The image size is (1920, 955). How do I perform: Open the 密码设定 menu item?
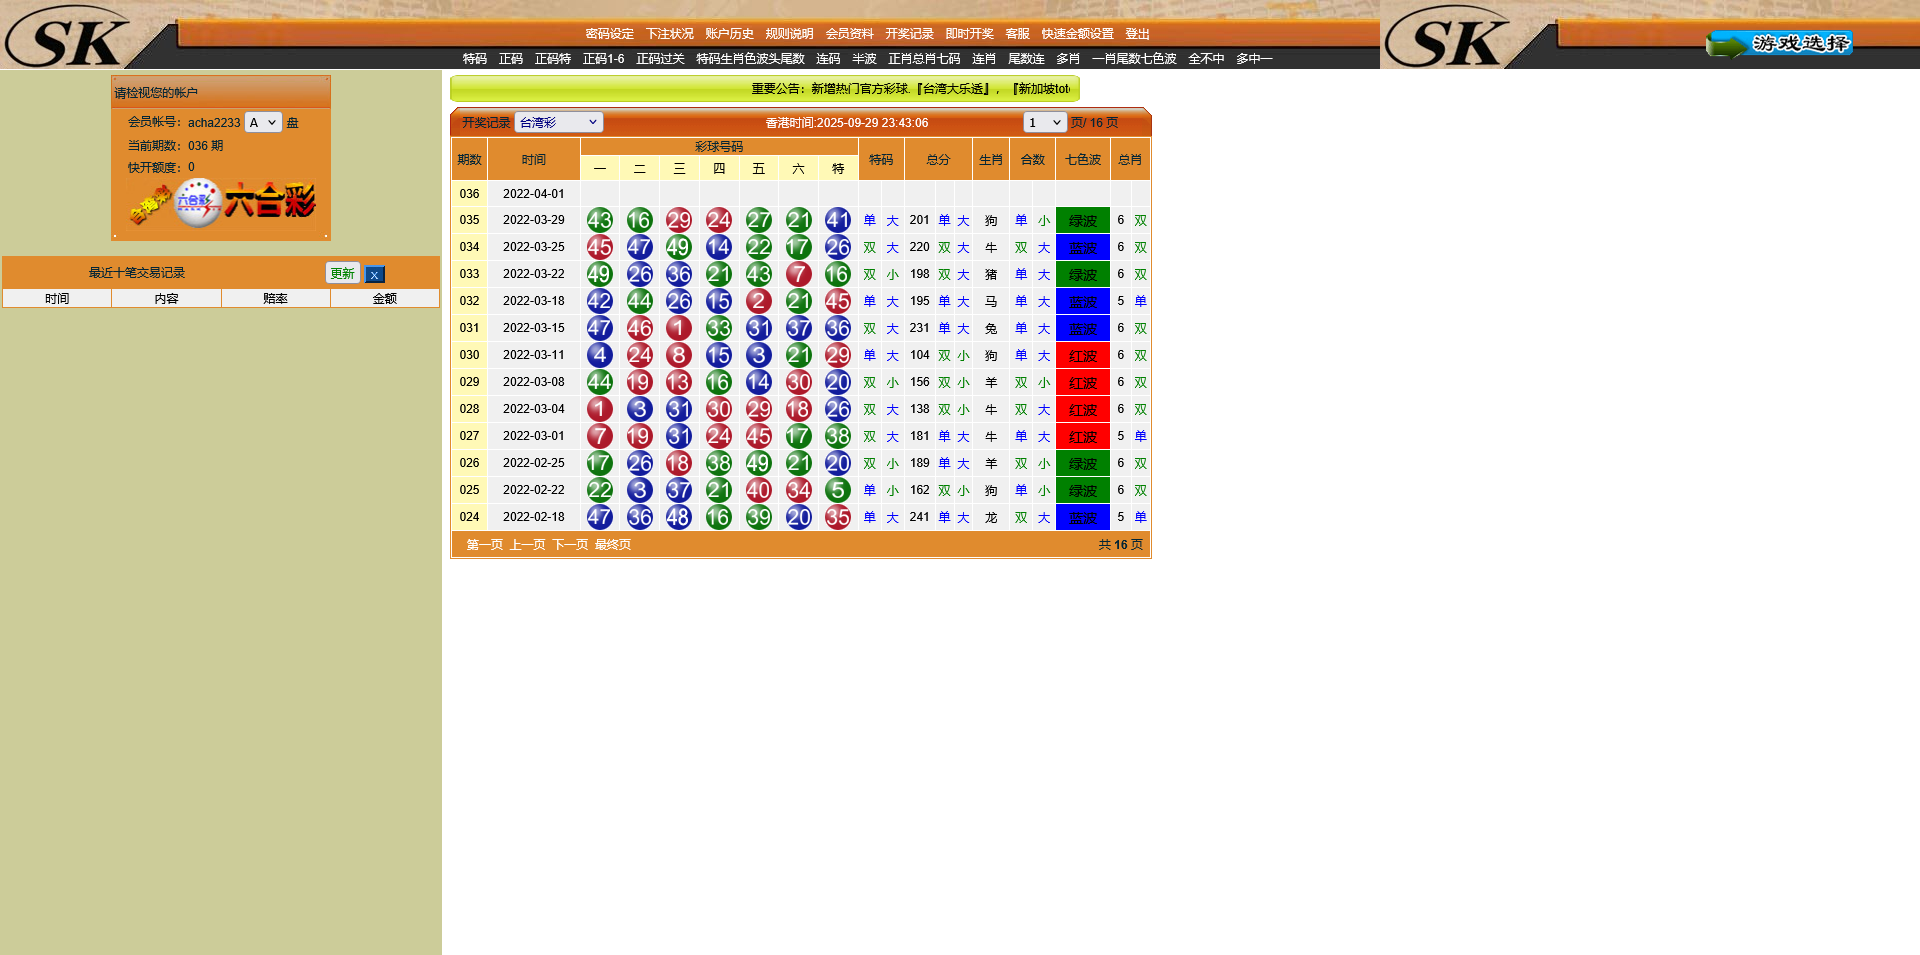point(609,34)
